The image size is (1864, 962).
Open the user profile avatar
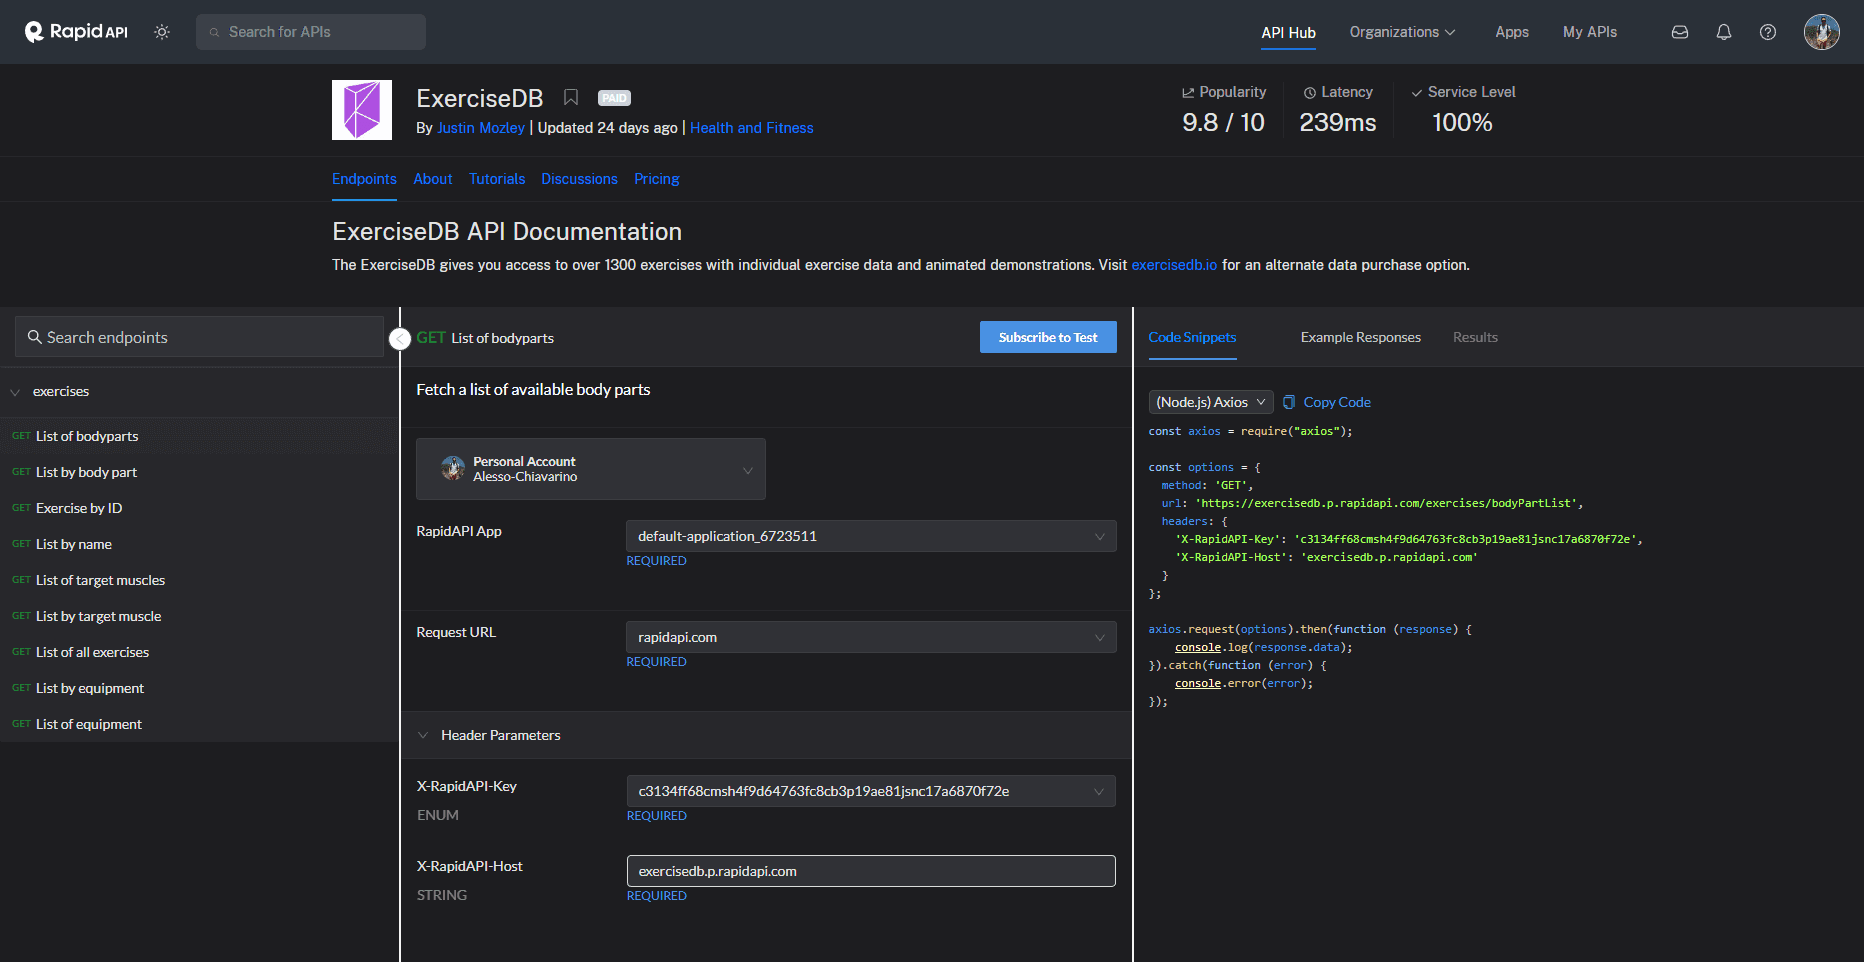(1822, 32)
